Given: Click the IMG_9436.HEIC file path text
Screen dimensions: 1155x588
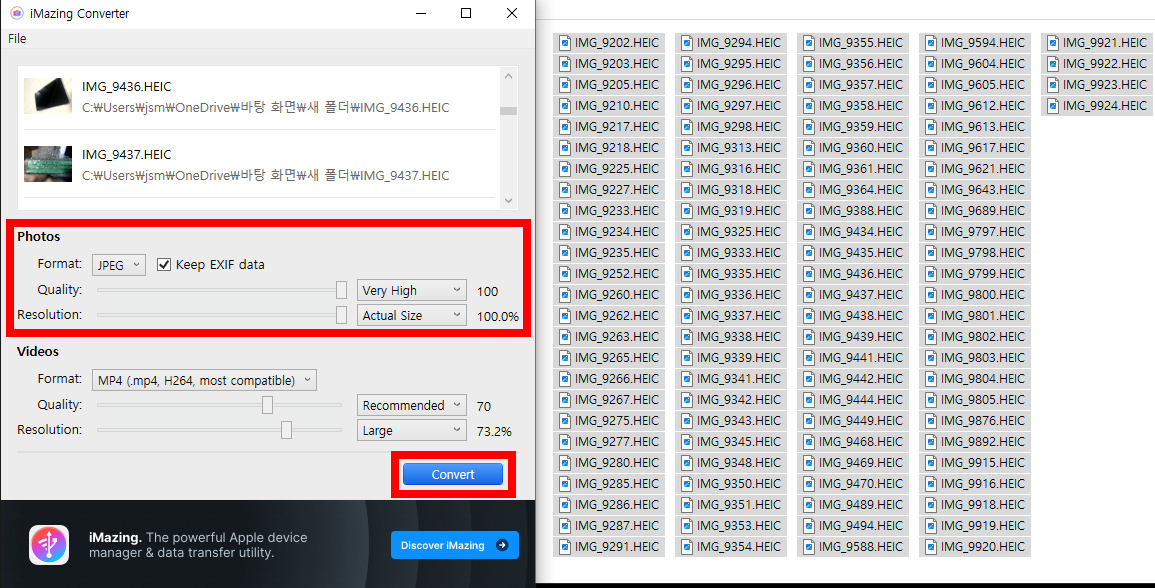Looking at the screenshot, I should 265,108.
